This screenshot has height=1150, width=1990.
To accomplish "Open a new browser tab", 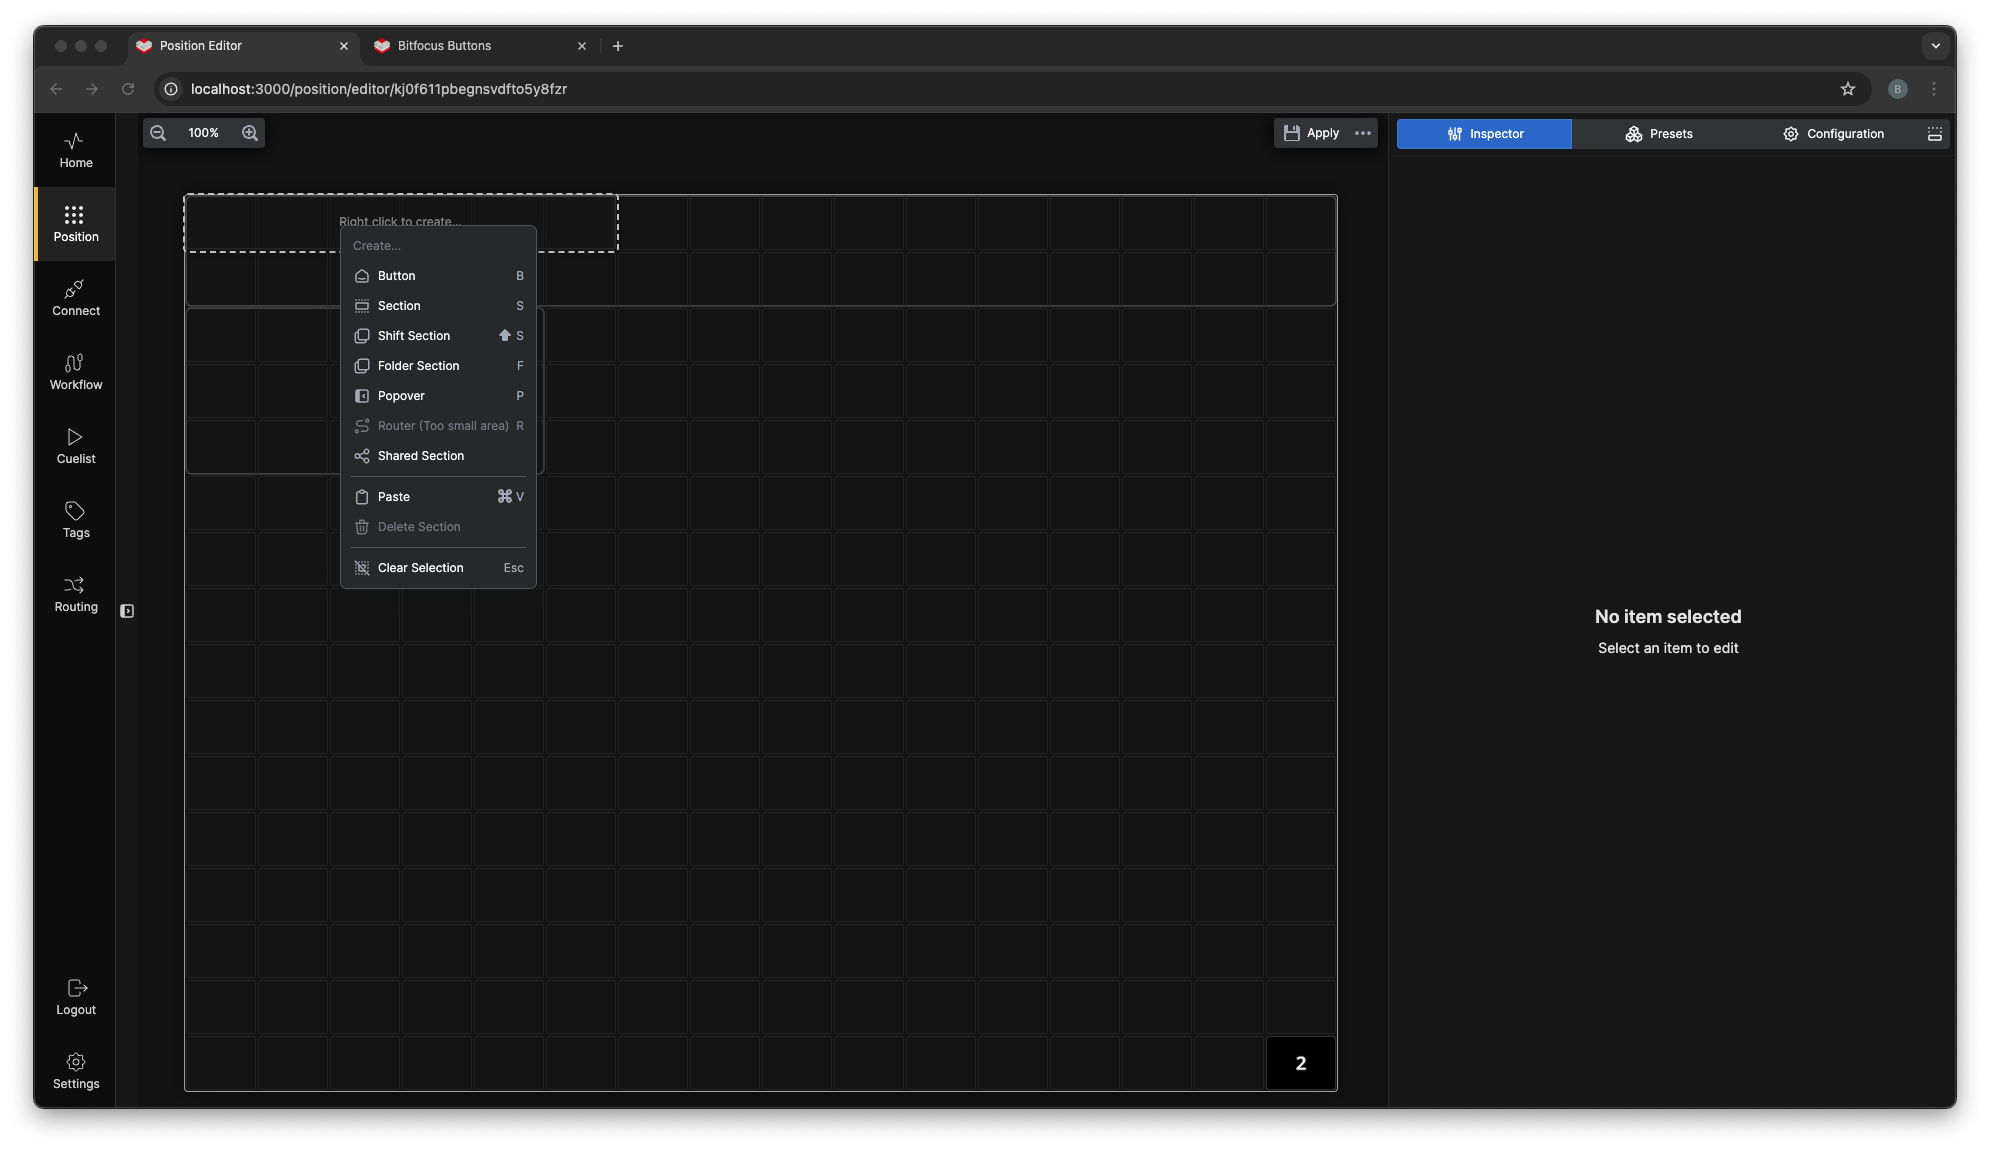I will point(618,46).
